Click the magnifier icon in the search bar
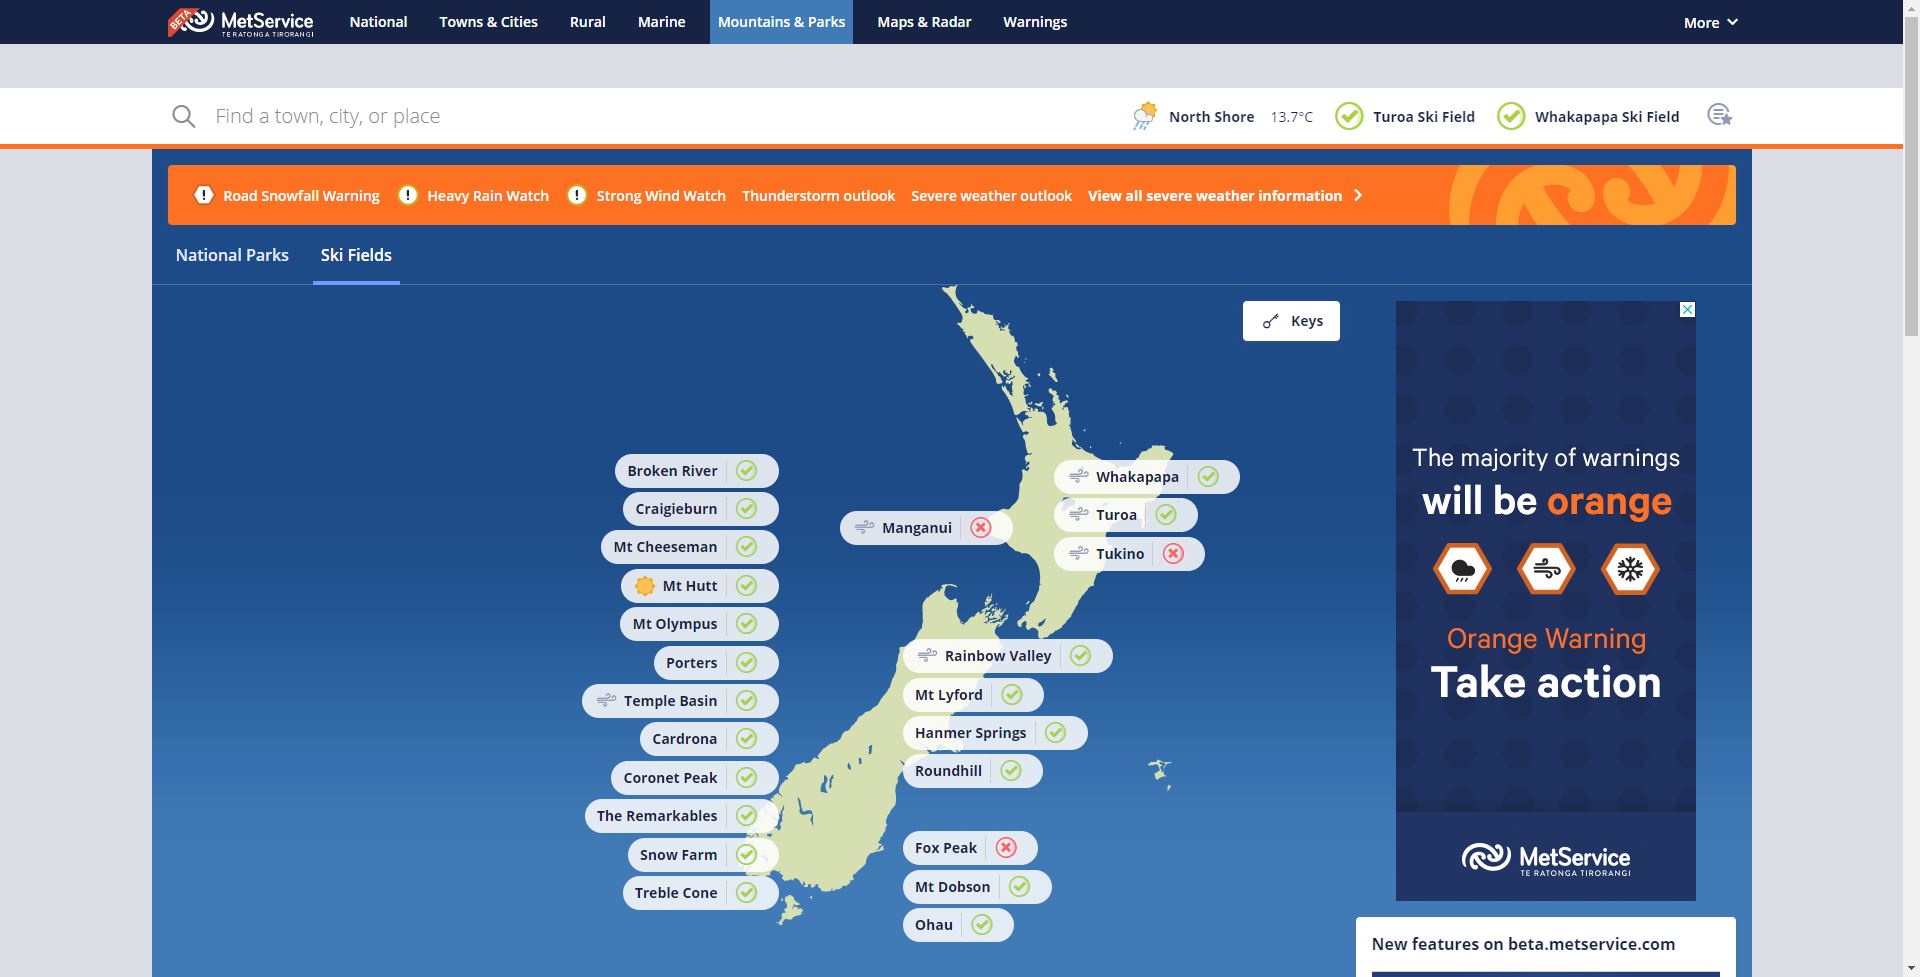 [184, 115]
